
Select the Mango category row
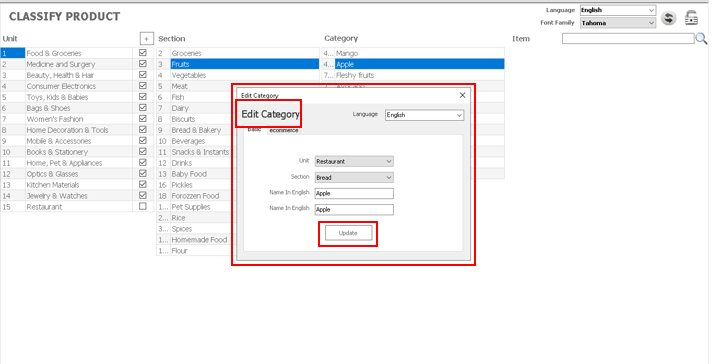pyautogui.click(x=413, y=53)
